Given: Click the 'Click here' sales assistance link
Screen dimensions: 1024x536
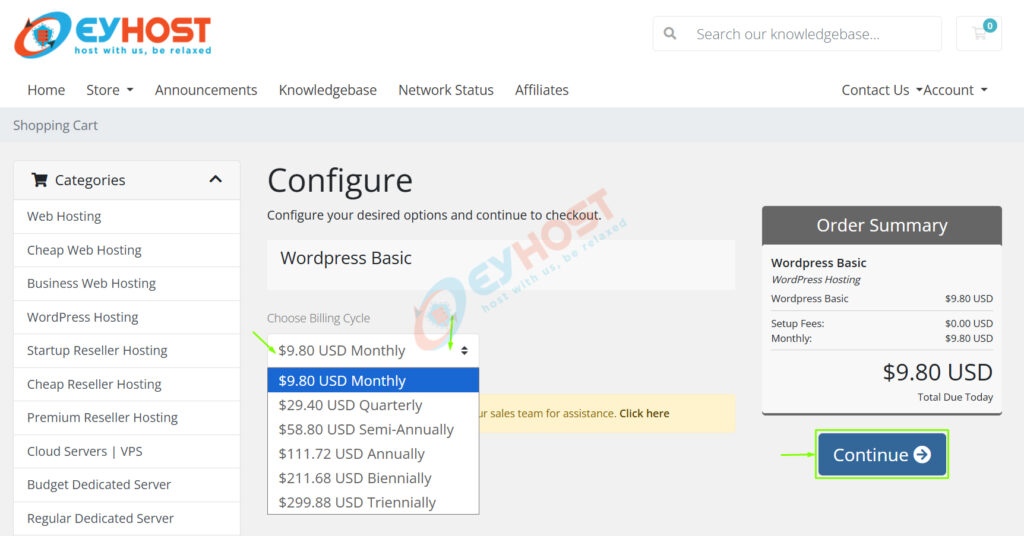Looking at the screenshot, I should tap(644, 413).
